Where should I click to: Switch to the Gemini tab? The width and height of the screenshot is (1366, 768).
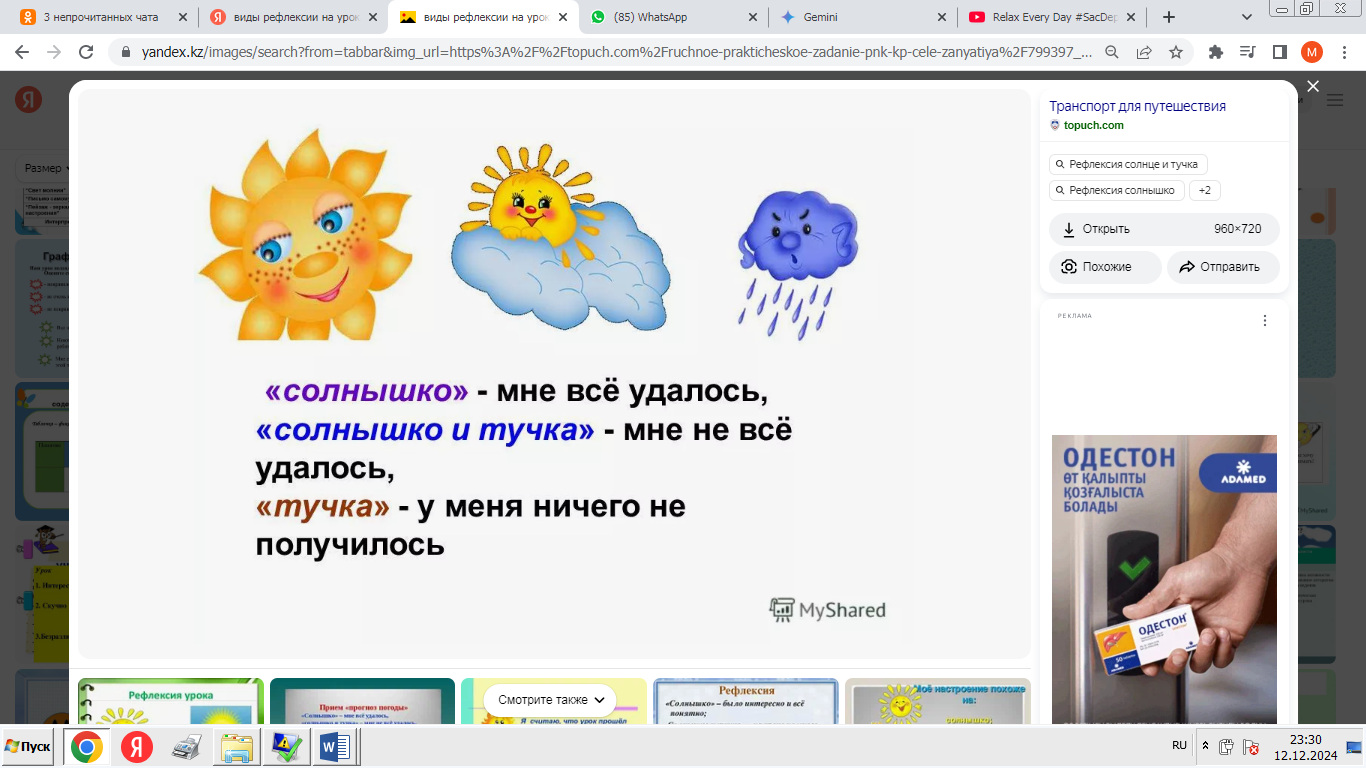(863, 17)
